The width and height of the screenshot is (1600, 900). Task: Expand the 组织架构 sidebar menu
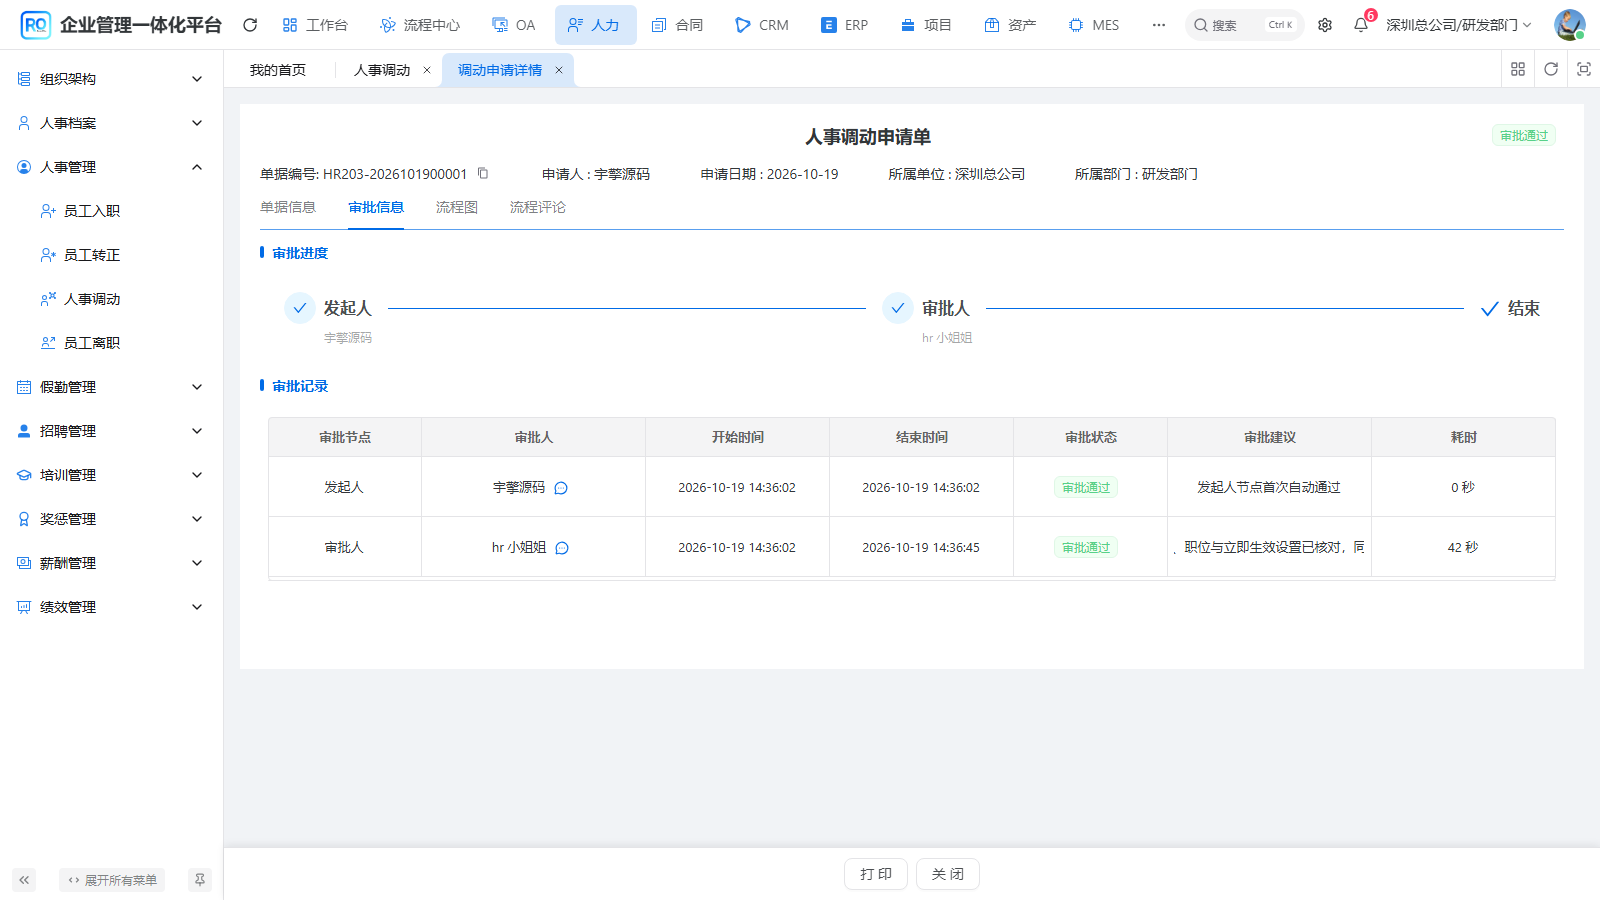[111, 79]
